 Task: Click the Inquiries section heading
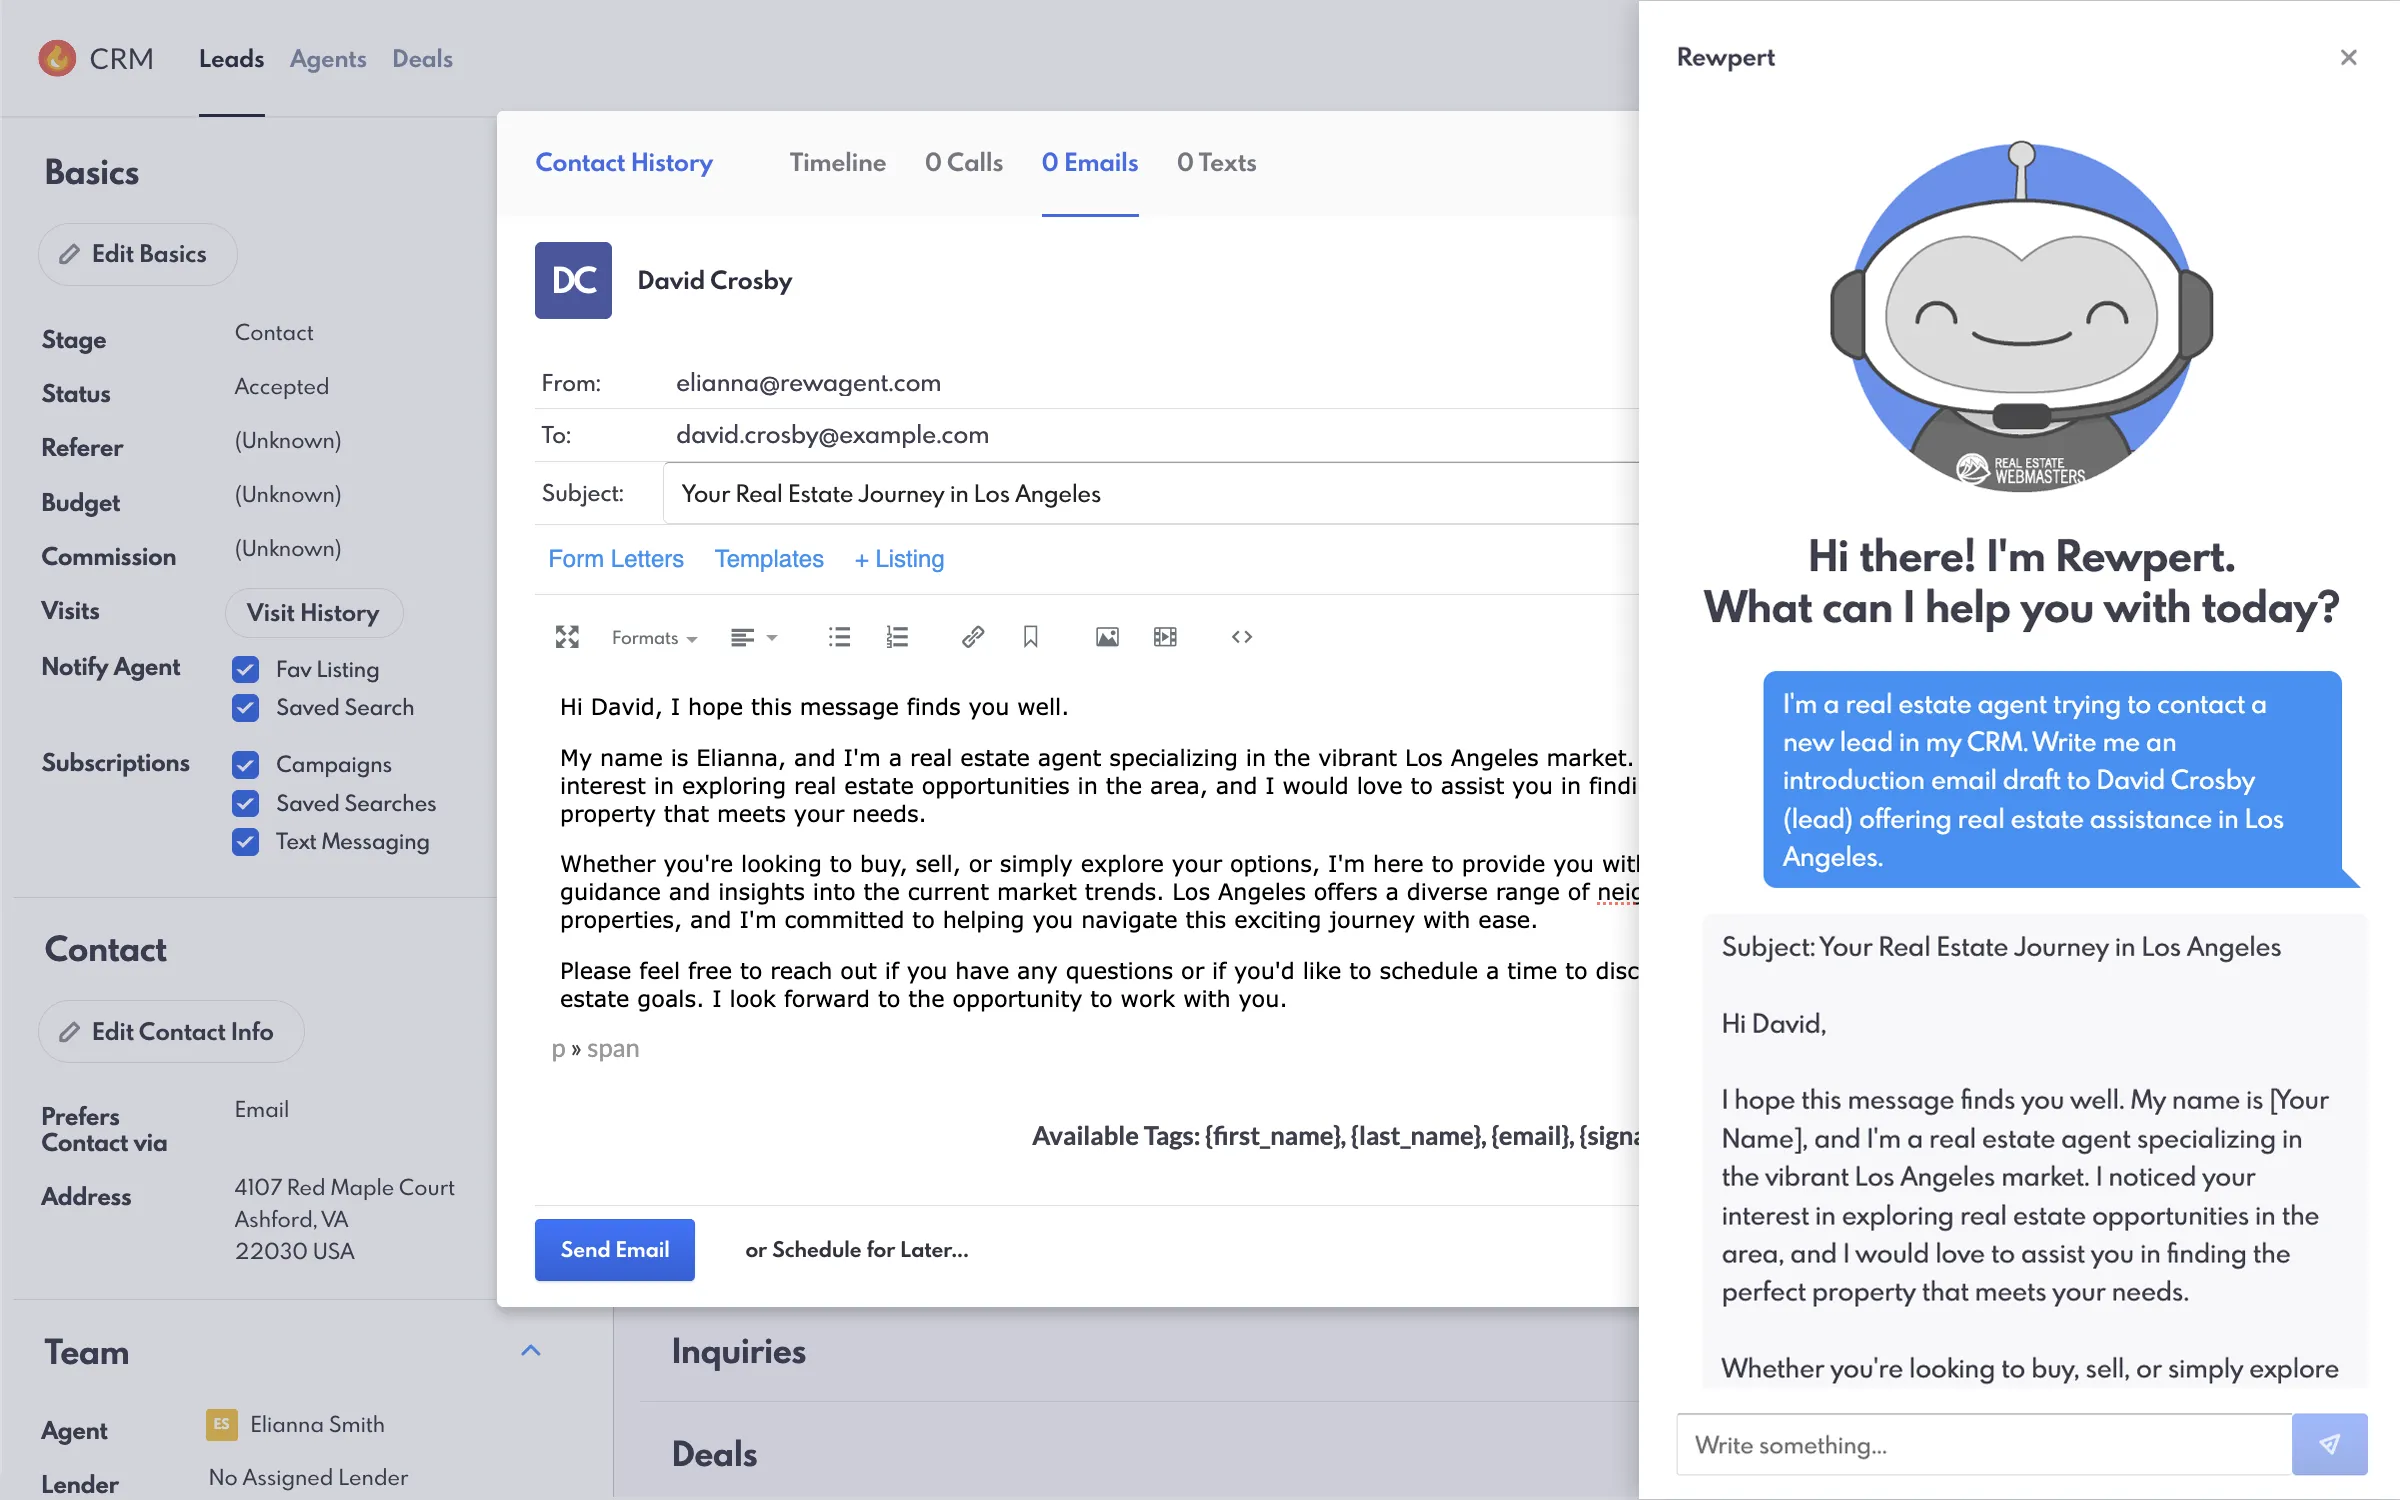coord(738,1351)
